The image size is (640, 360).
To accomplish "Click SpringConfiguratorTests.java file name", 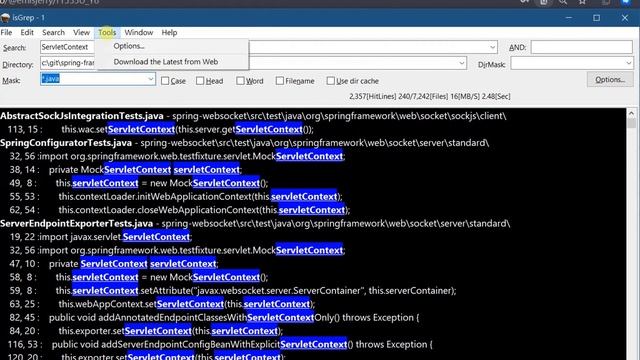I will tap(66, 143).
